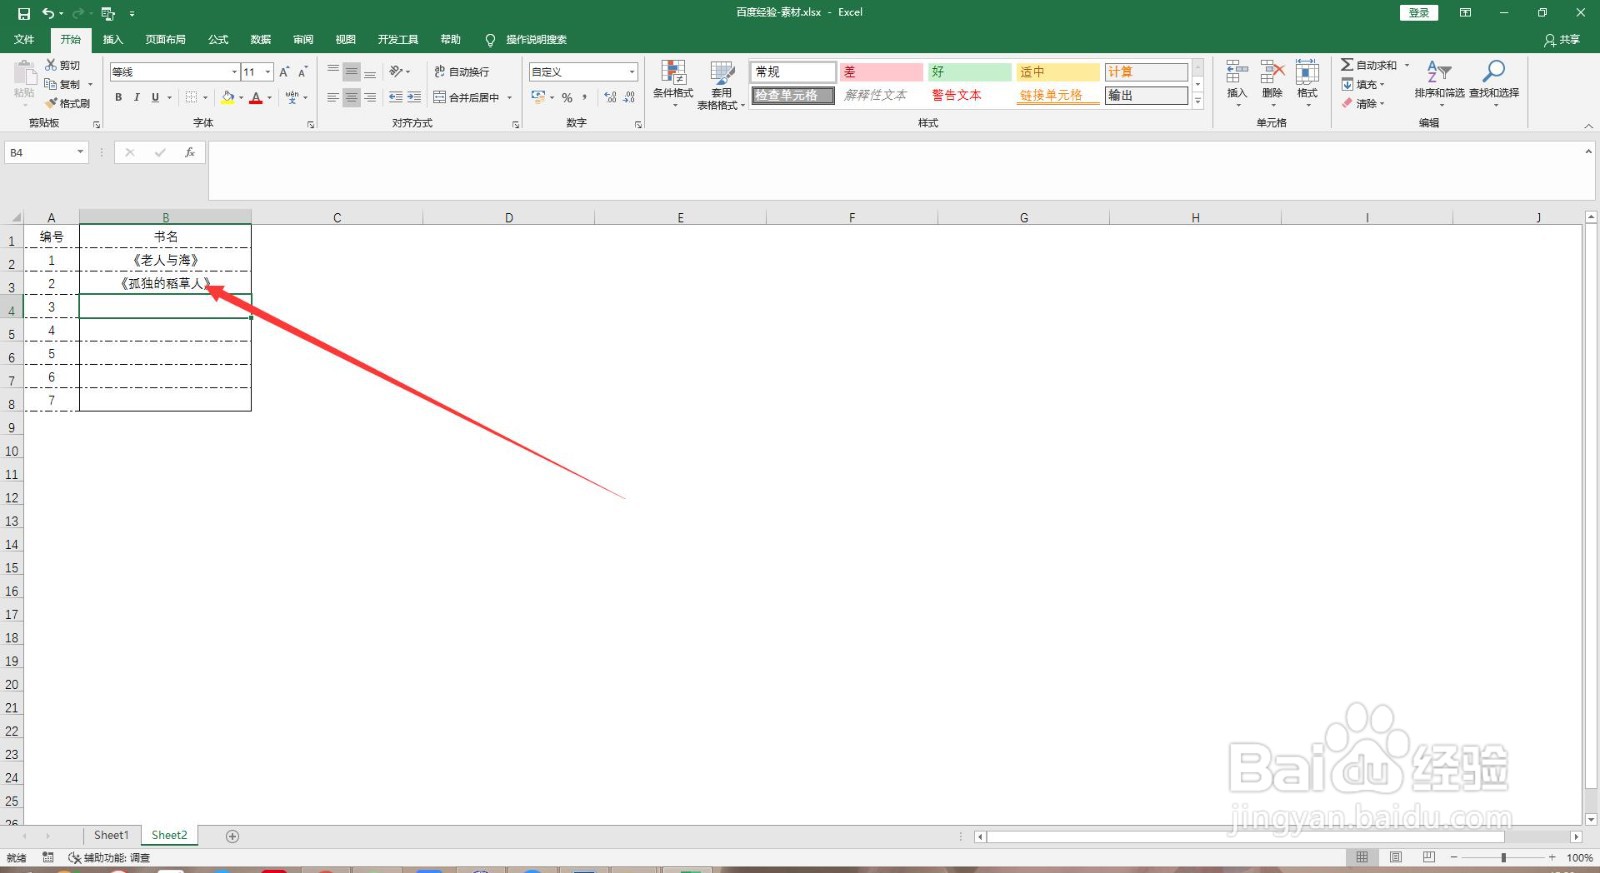1600x873 pixels.
Task: Open the font color dropdown arrow
Action: pos(270,98)
